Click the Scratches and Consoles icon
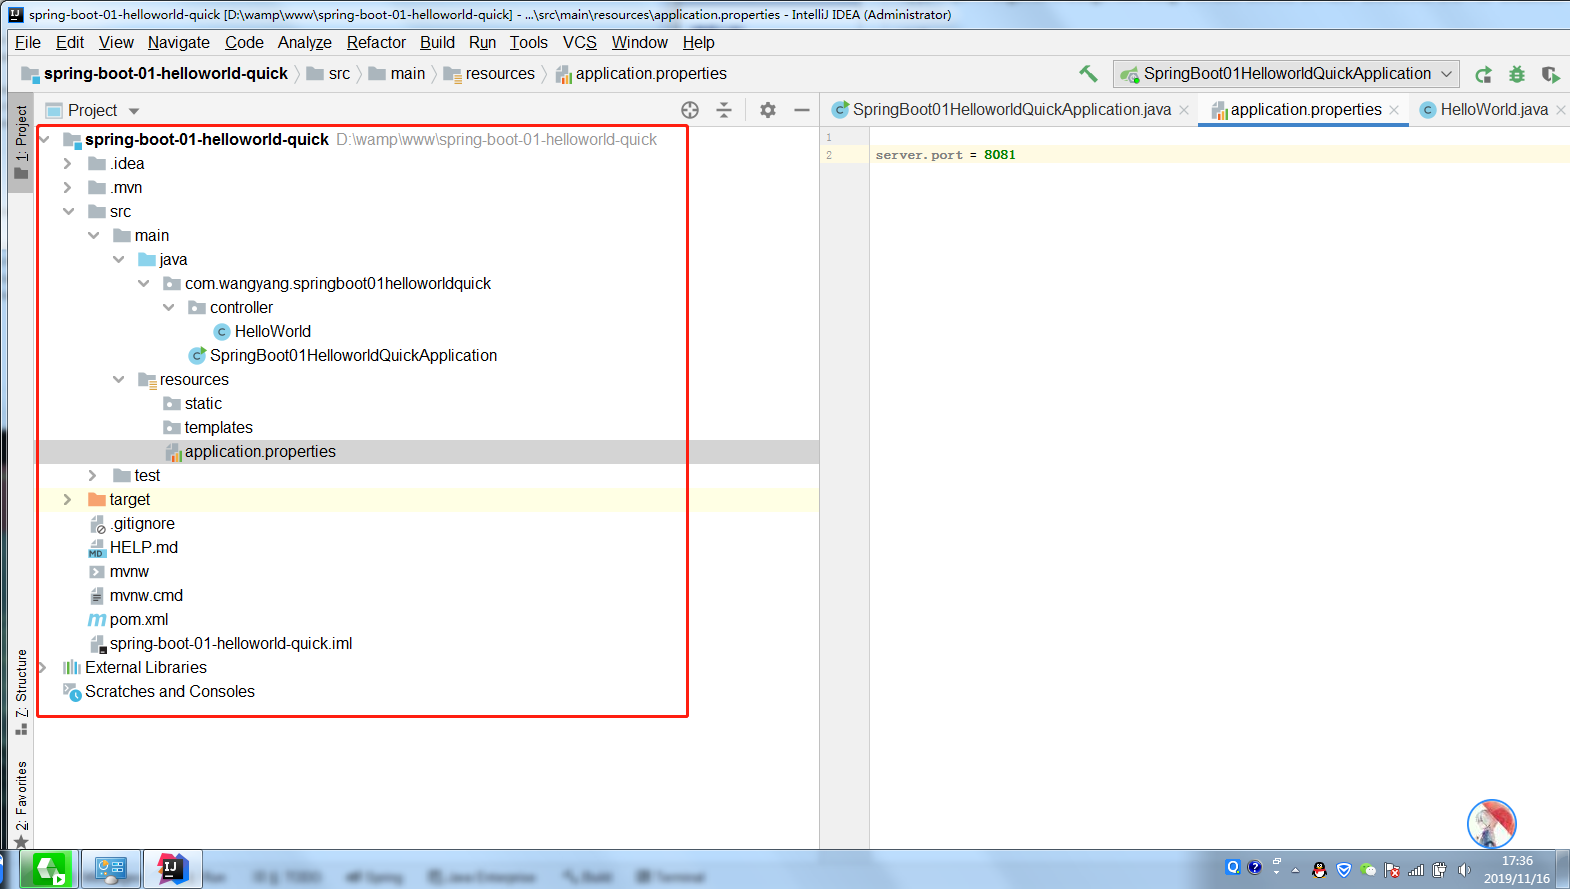 72,691
